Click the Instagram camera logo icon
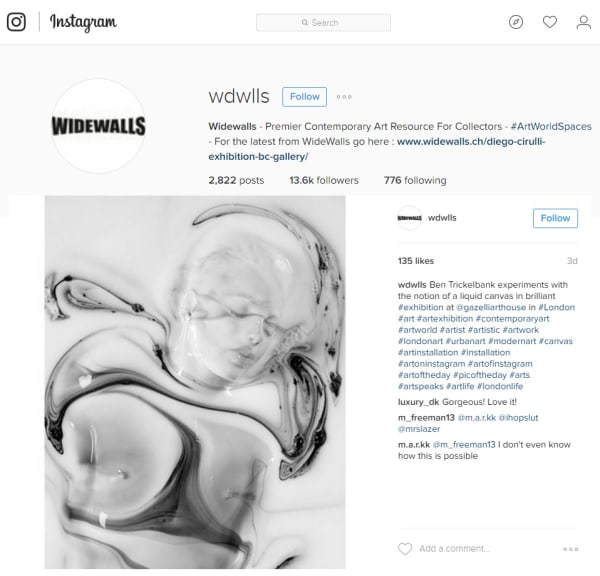Screen dimensions: 600x576 [16, 22]
